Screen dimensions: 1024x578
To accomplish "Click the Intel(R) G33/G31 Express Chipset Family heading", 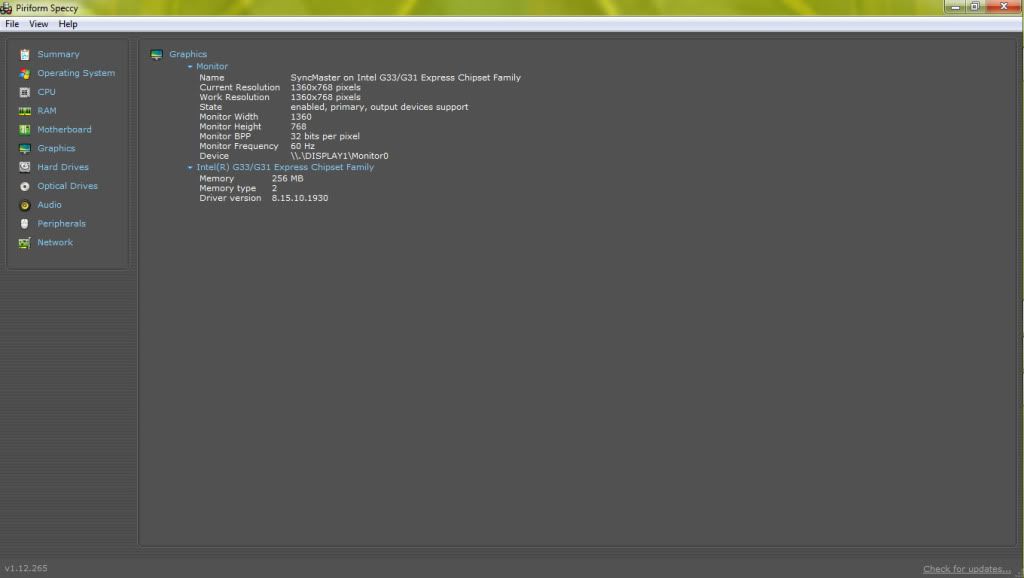I will [285, 167].
